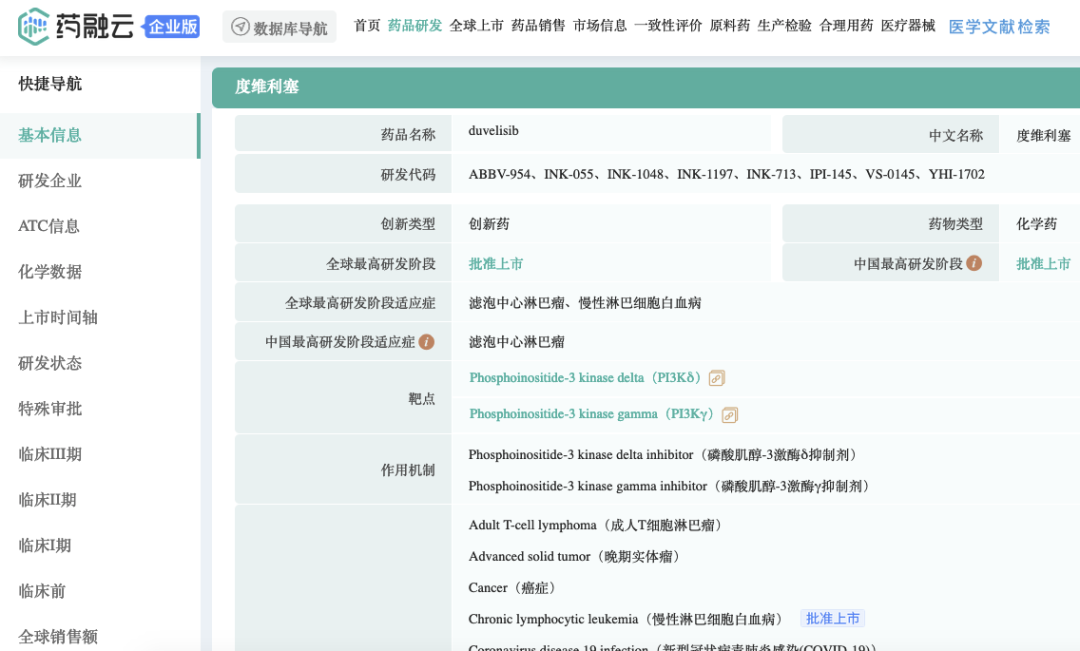Select 化学数据 in quick navigation

[x=50, y=271]
